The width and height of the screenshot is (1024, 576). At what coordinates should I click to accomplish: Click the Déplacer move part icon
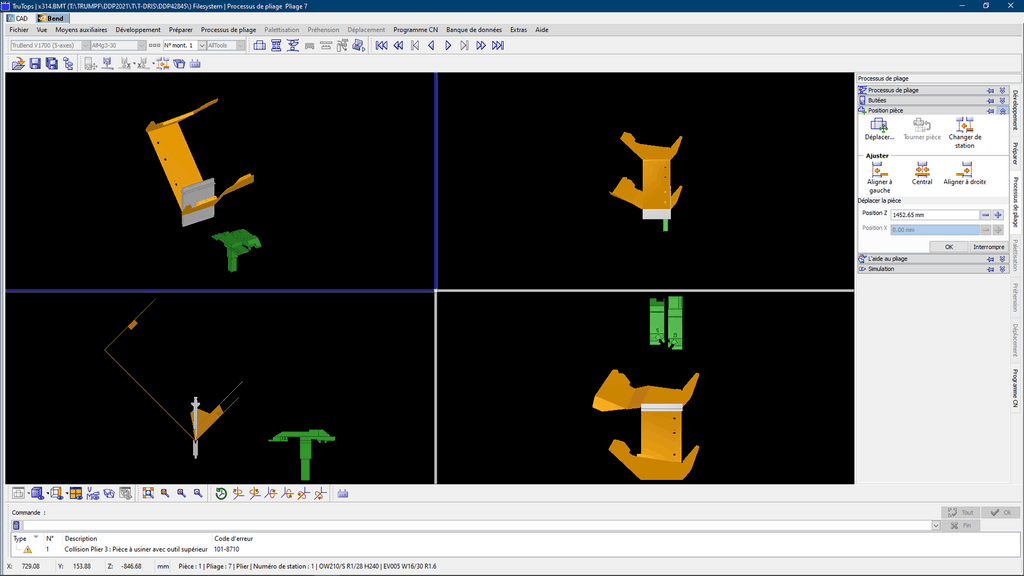pyautogui.click(x=879, y=129)
